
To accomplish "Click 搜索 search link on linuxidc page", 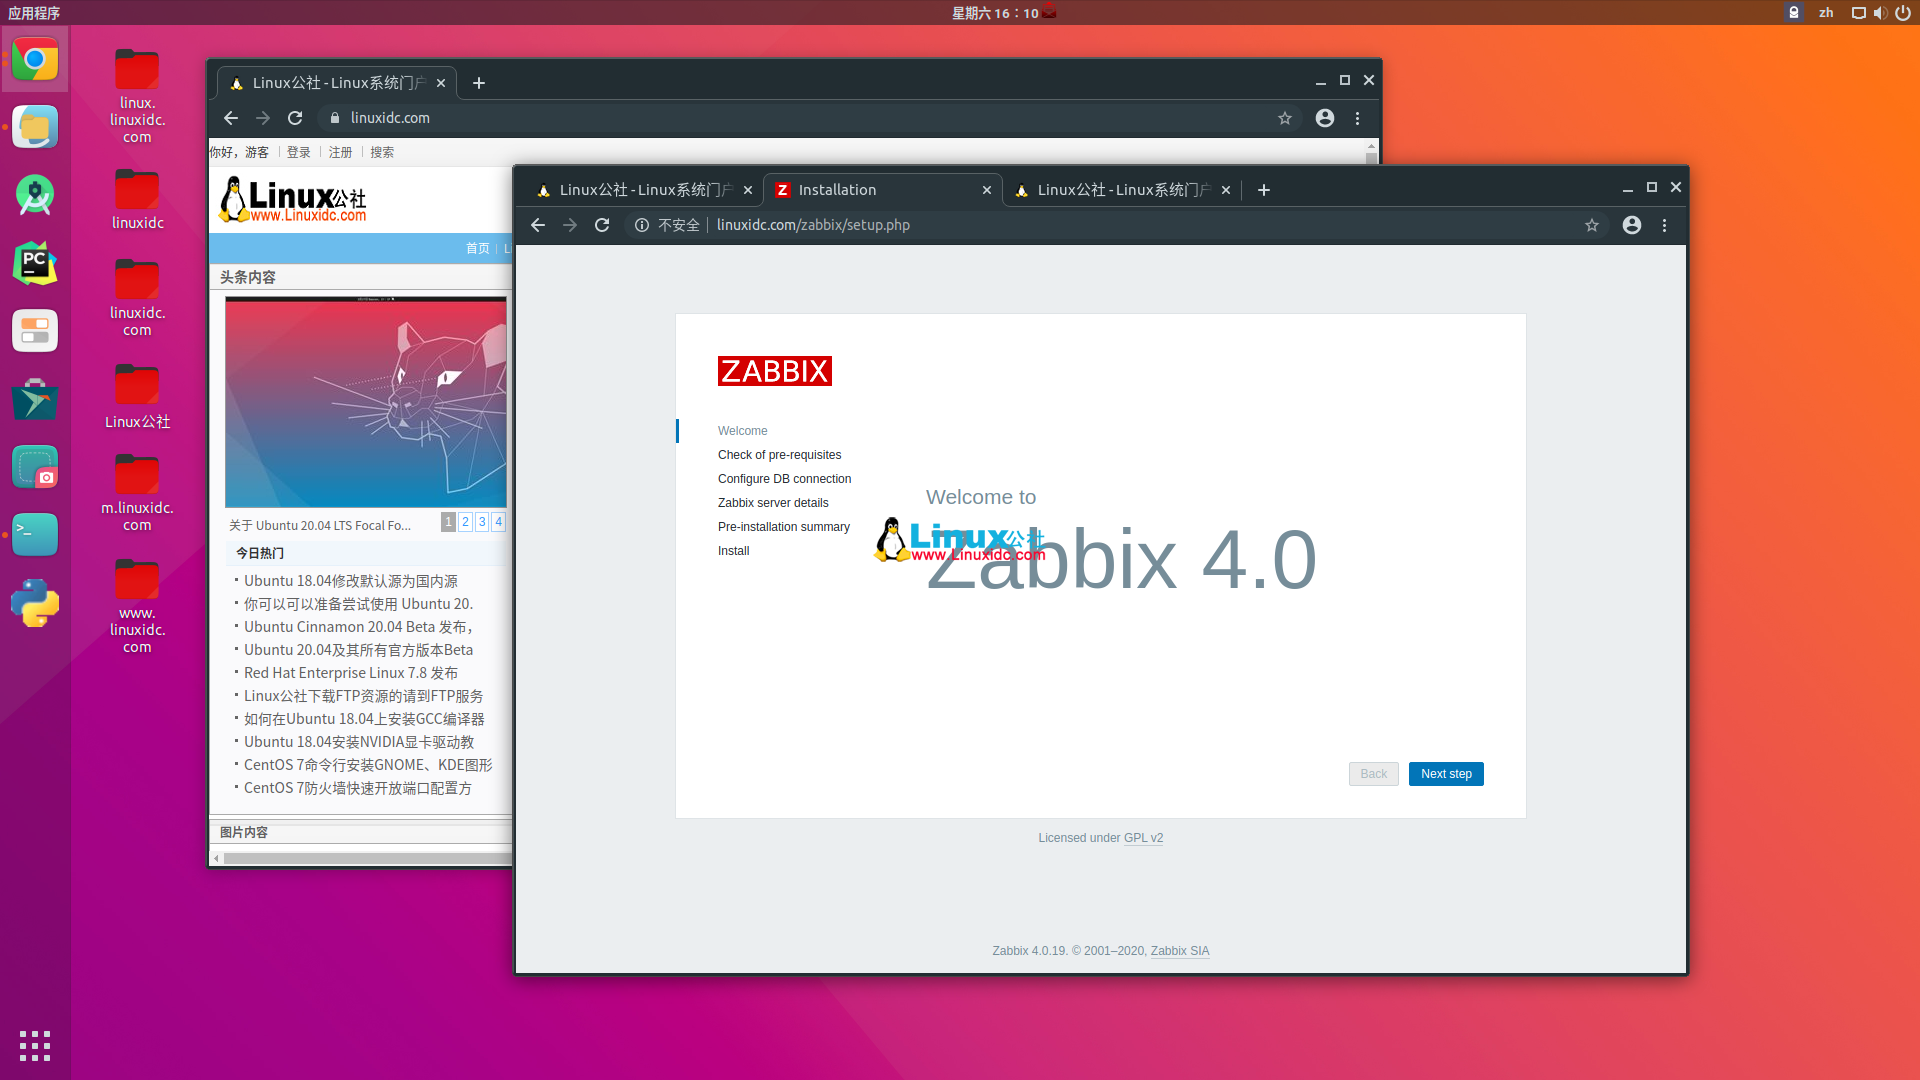I will [382, 152].
